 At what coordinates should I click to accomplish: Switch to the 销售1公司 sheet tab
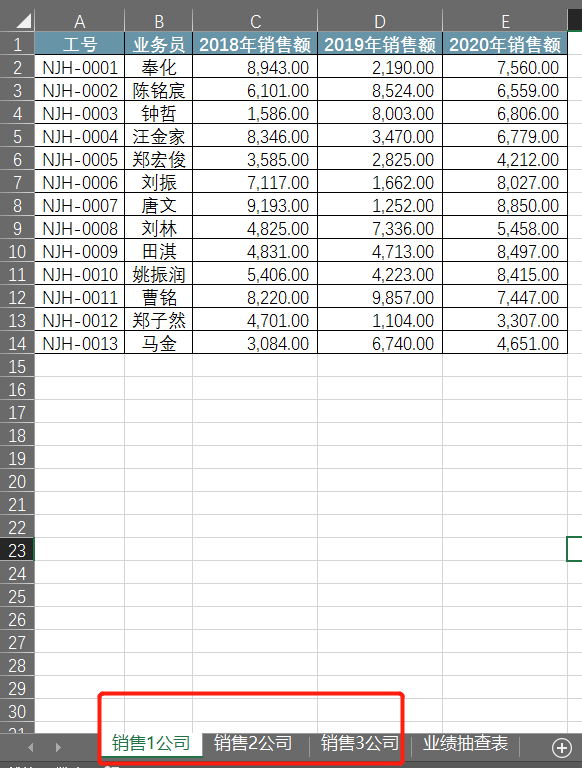click(x=151, y=744)
